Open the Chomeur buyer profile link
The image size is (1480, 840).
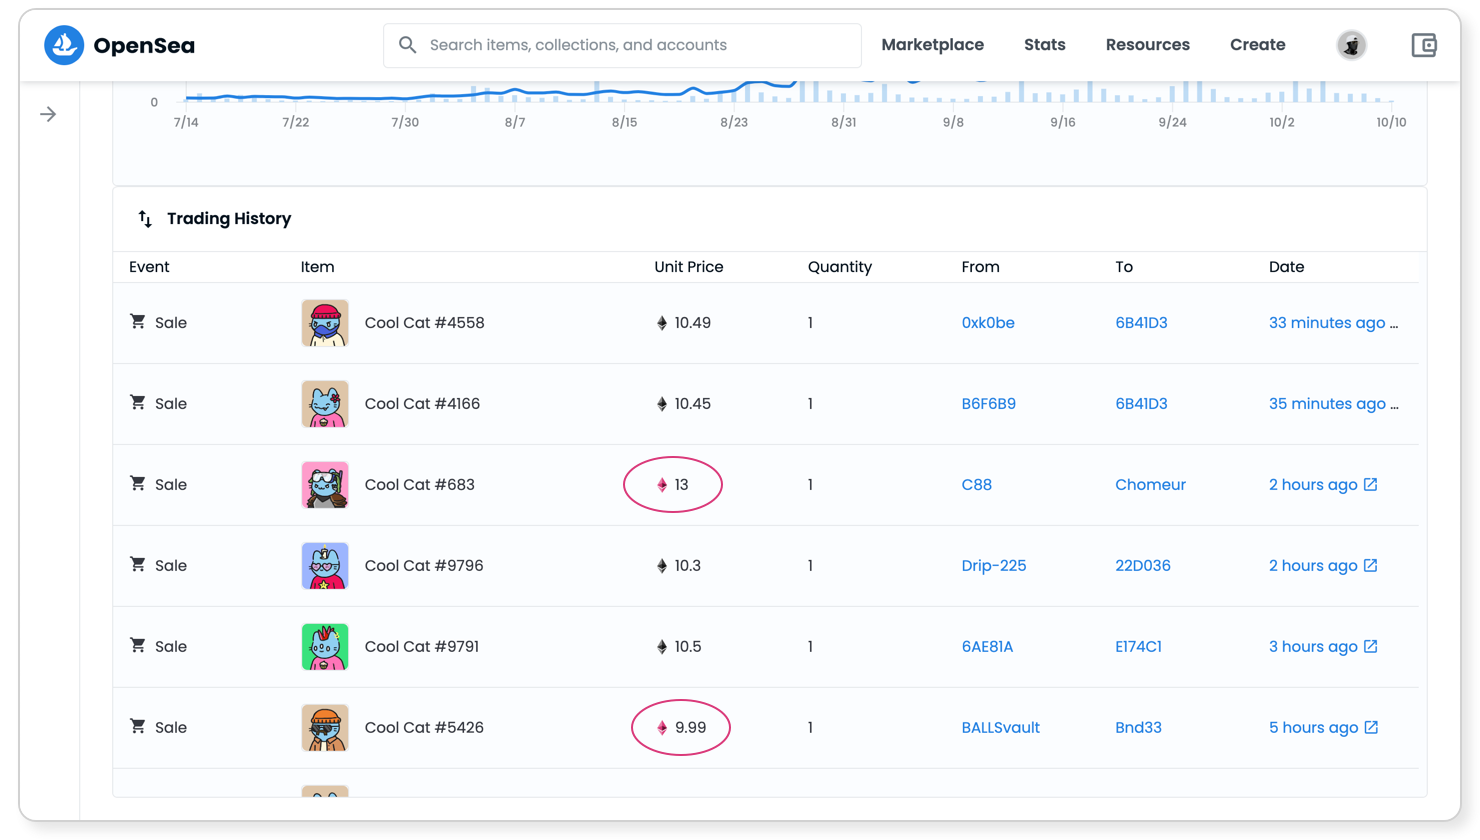tap(1150, 484)
